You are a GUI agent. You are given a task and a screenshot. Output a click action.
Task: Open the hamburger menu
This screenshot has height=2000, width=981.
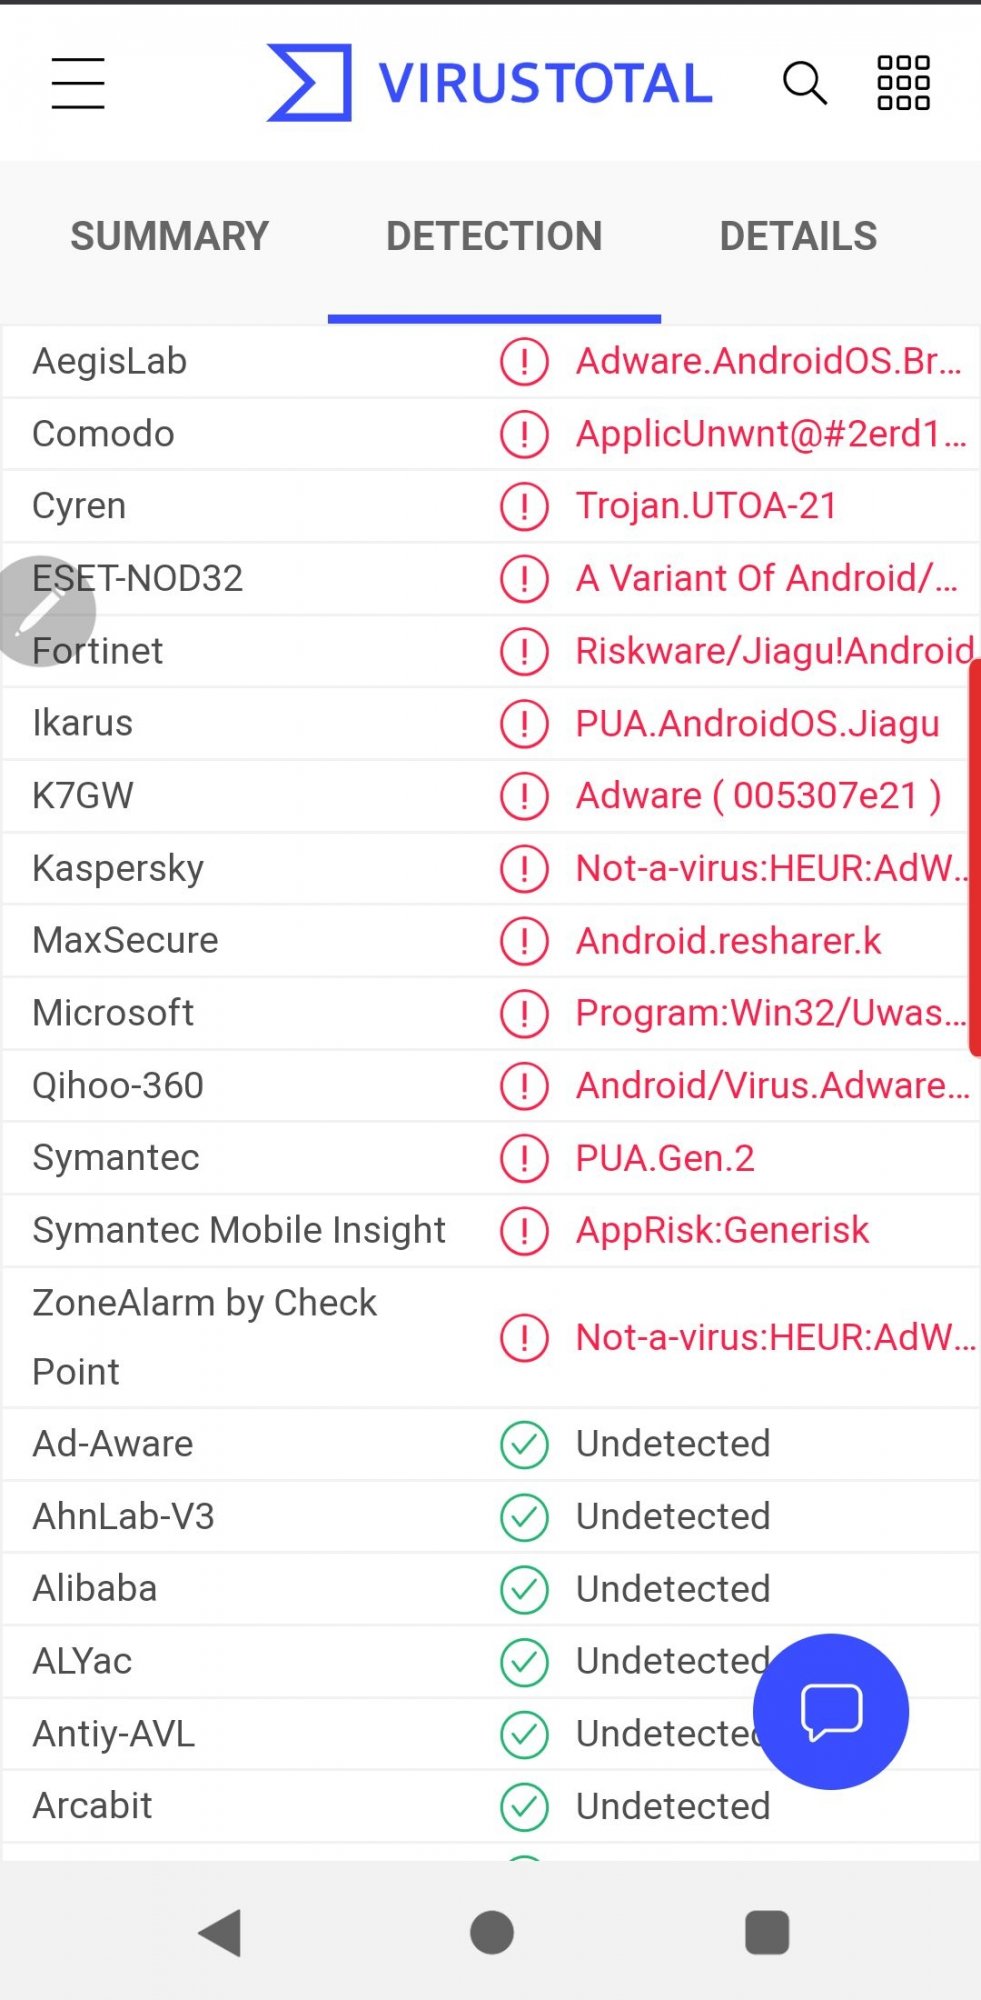click(78, 83)
